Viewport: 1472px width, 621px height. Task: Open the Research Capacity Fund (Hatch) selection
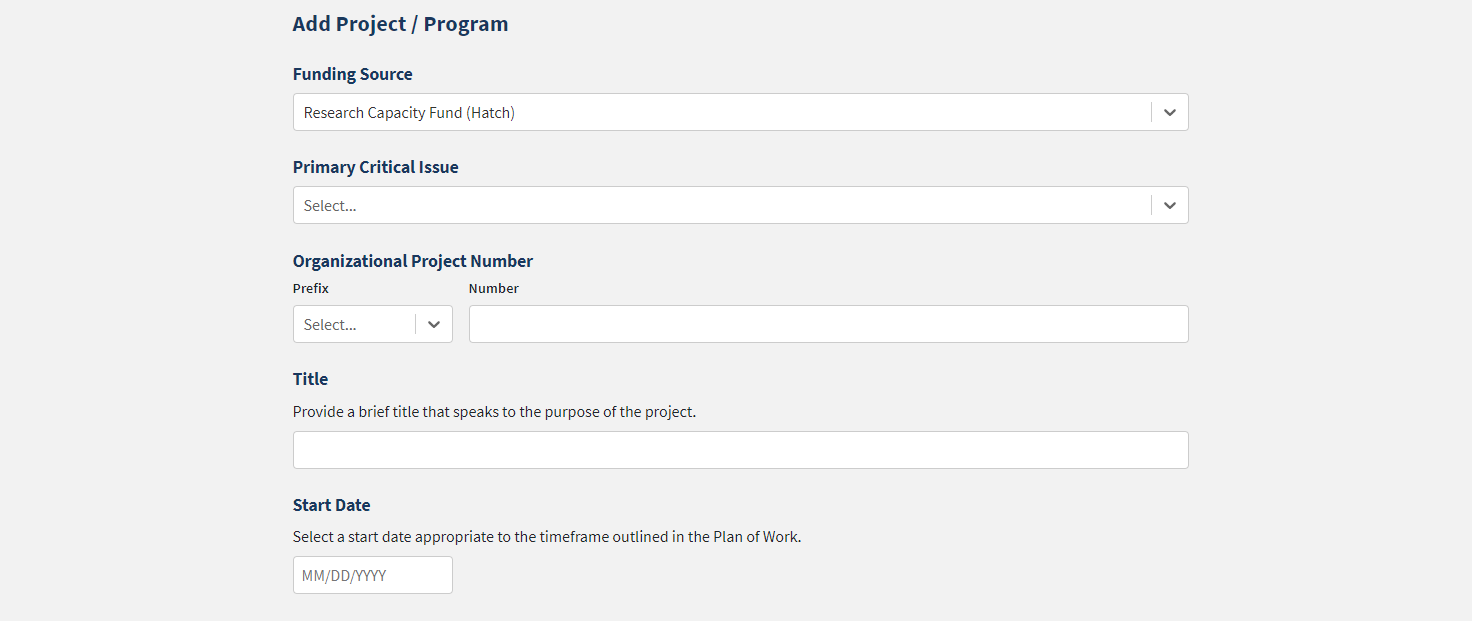720,113
